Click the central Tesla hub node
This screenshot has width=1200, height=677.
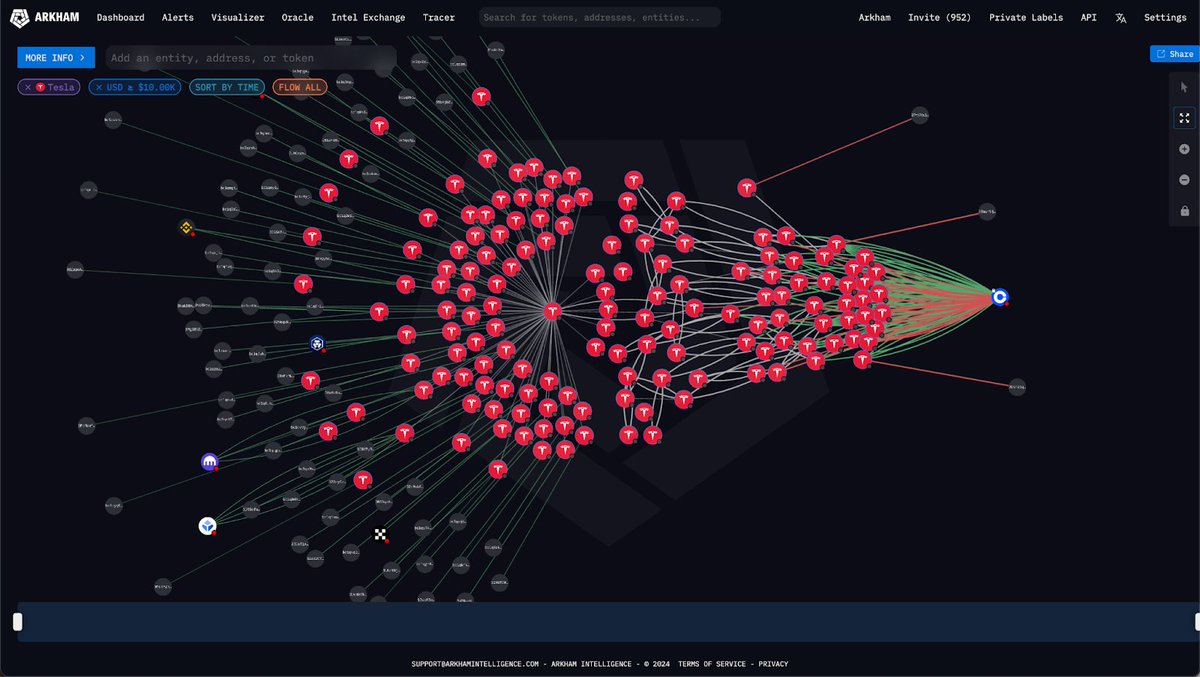coord(552,312)
